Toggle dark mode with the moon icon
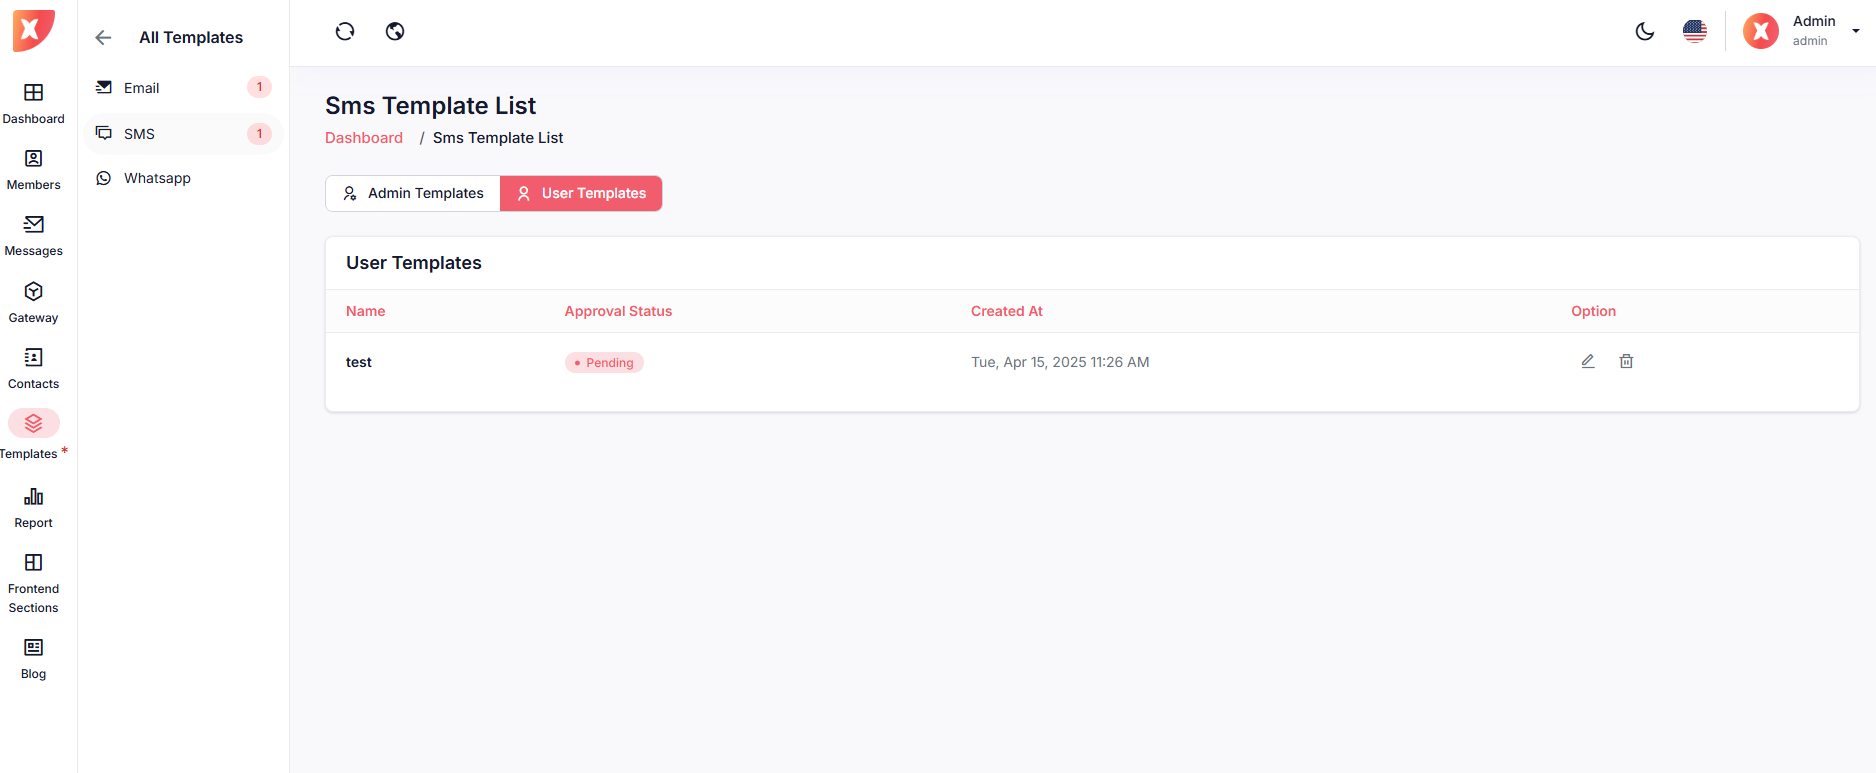 click(x=1644, y=32)
